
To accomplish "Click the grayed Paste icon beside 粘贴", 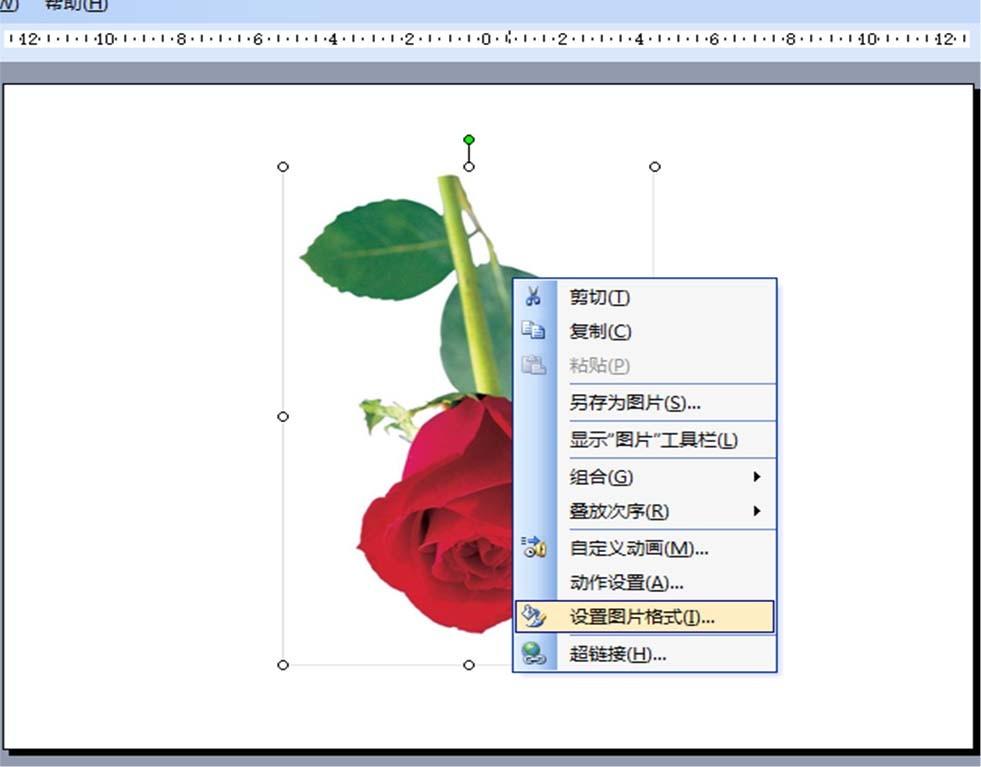I will coord(534,364).
